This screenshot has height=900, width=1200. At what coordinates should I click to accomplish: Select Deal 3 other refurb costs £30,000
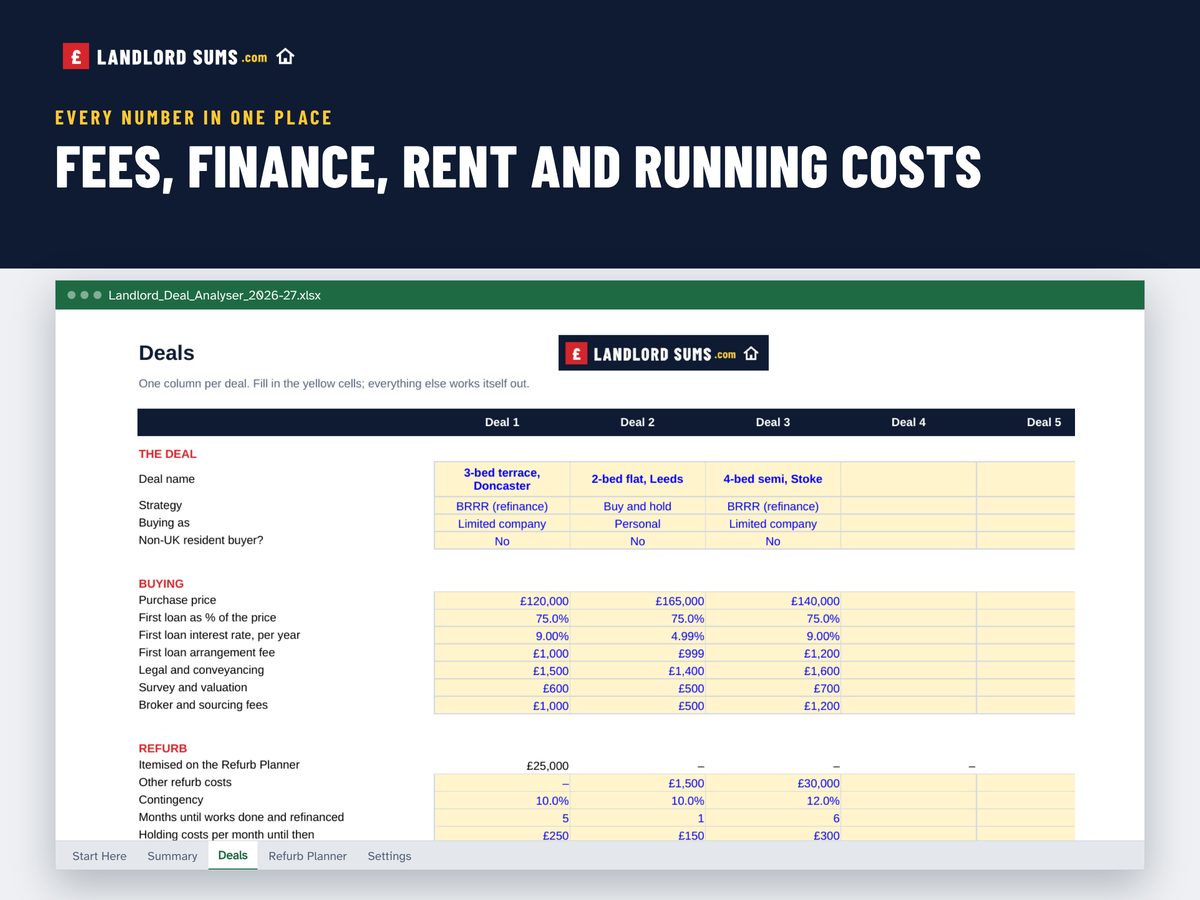[773, 783]
